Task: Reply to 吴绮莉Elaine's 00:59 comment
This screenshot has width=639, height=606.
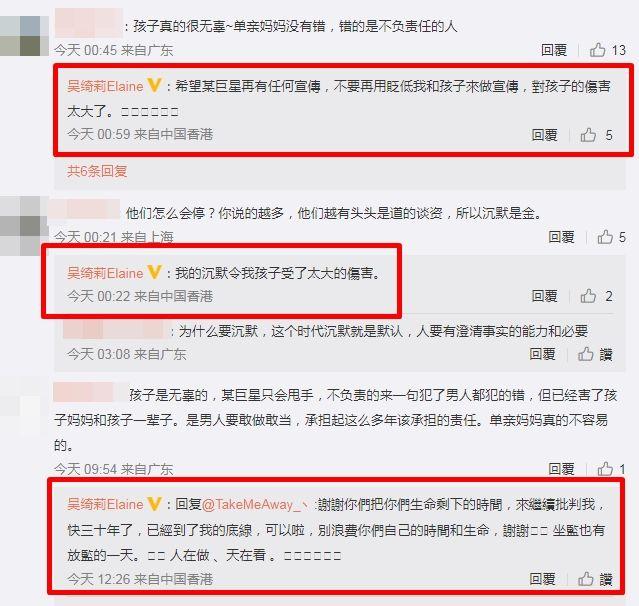Action: click(x=544, y=135)
